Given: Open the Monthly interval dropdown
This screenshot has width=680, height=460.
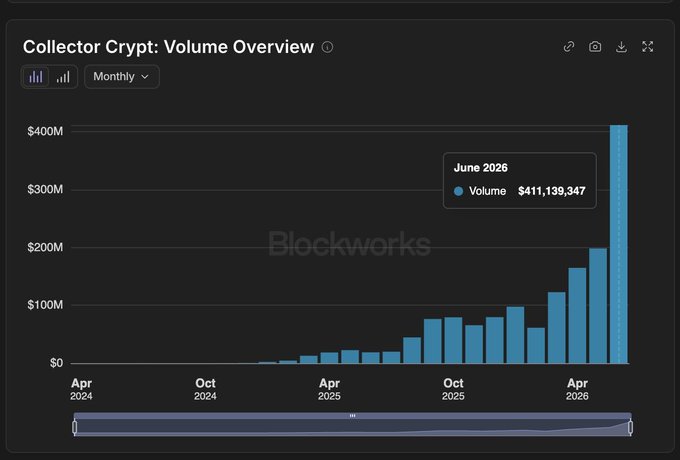Looking at the screenshot, I should coord(122,77).
